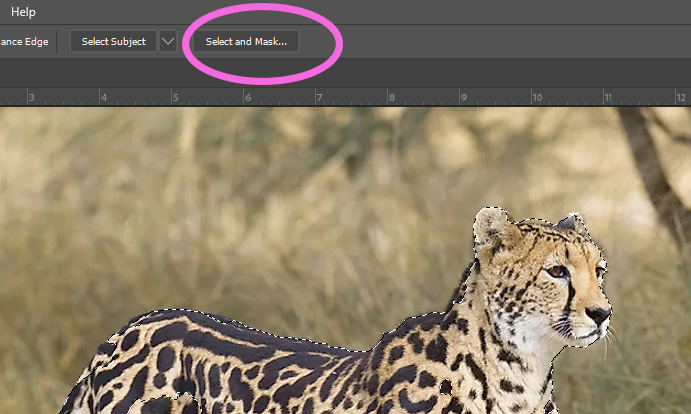Click the horizontal ruler at mark 7
The width and height of the screenshot is (691, 414).
coord(319,97)
